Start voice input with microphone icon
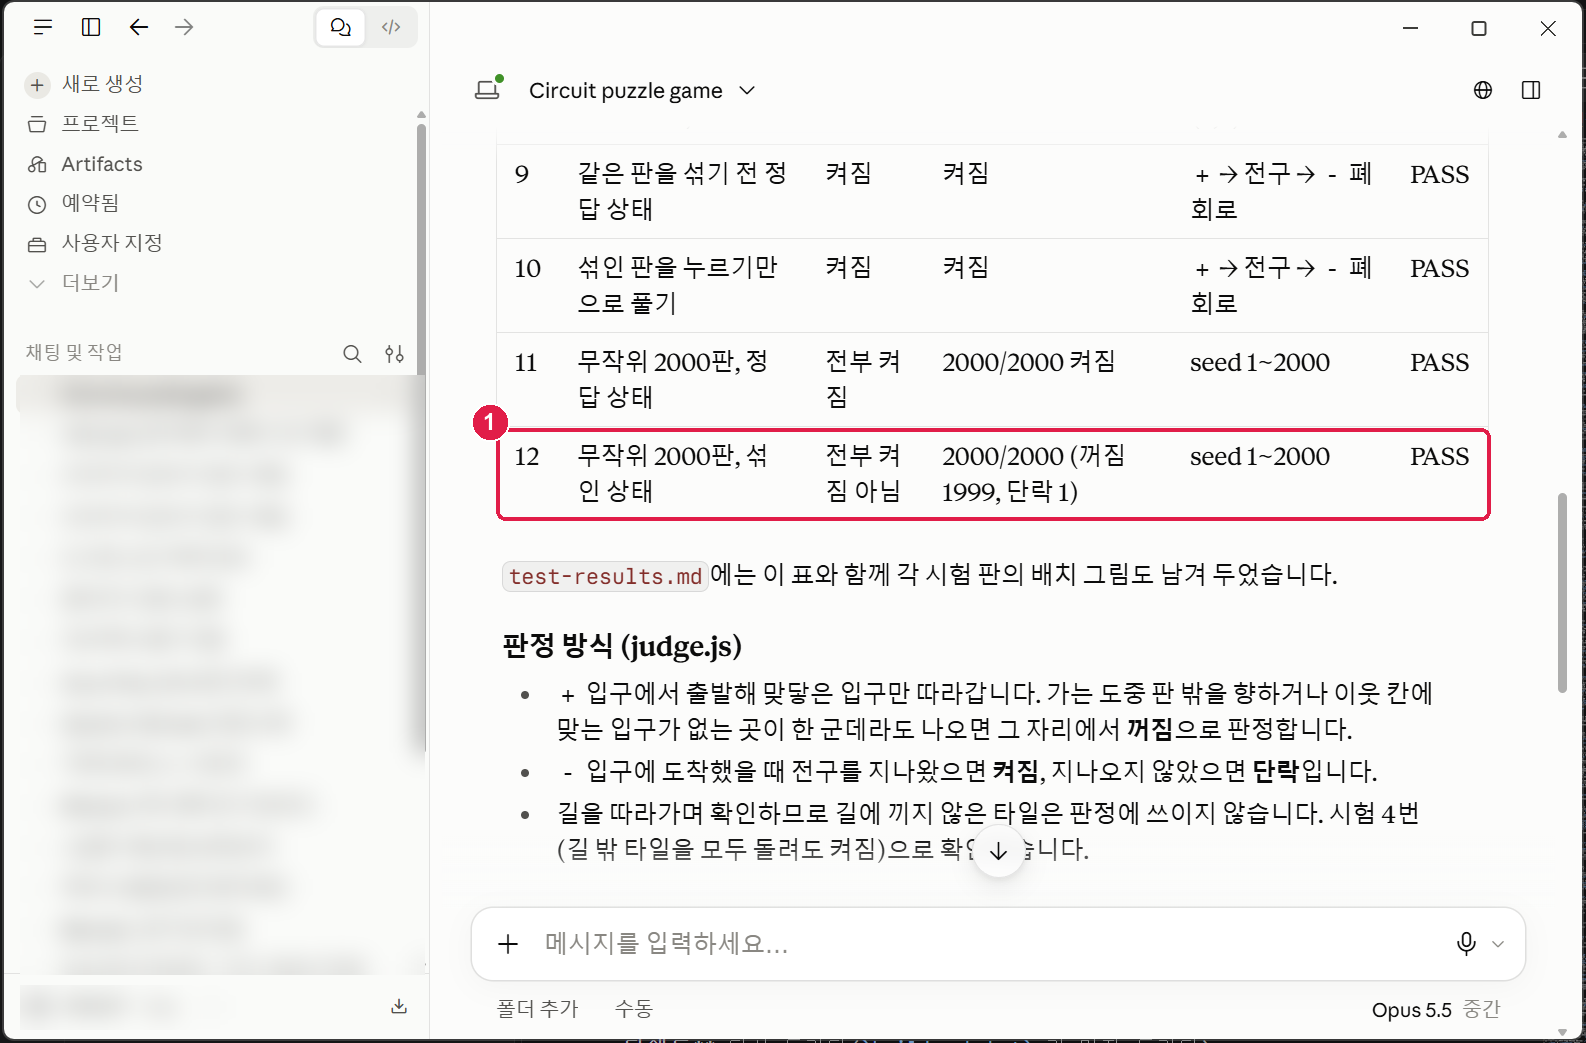This screenshot has height=1043, width=1586. 1466,944
